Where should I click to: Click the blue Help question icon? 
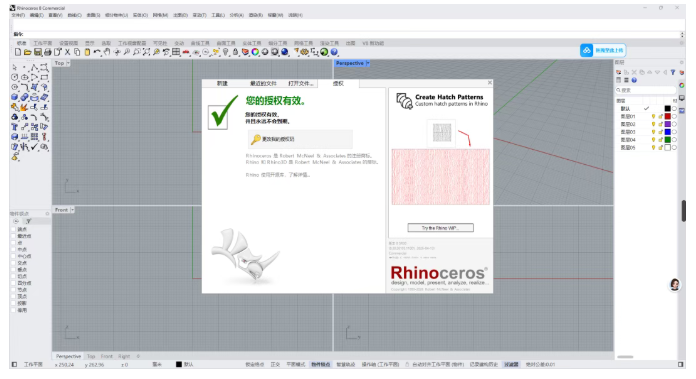(x=334, y=52)
